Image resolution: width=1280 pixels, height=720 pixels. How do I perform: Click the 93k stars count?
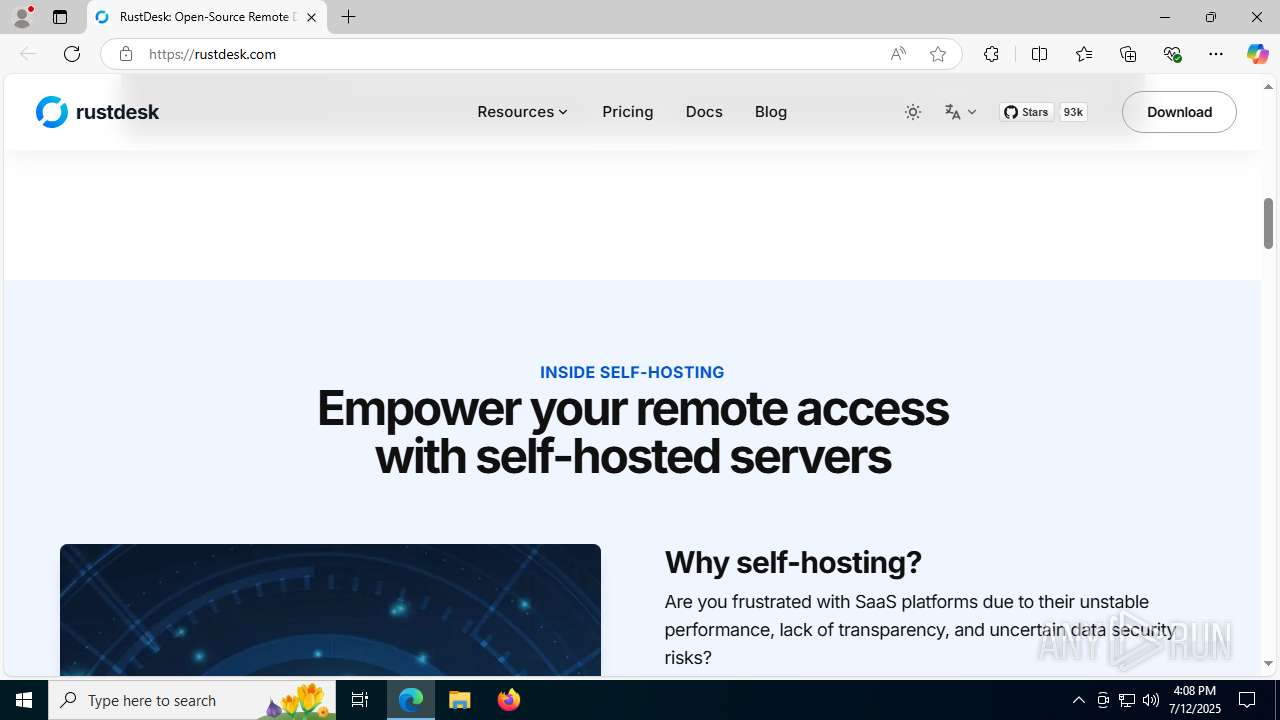tap(1073, 112)
